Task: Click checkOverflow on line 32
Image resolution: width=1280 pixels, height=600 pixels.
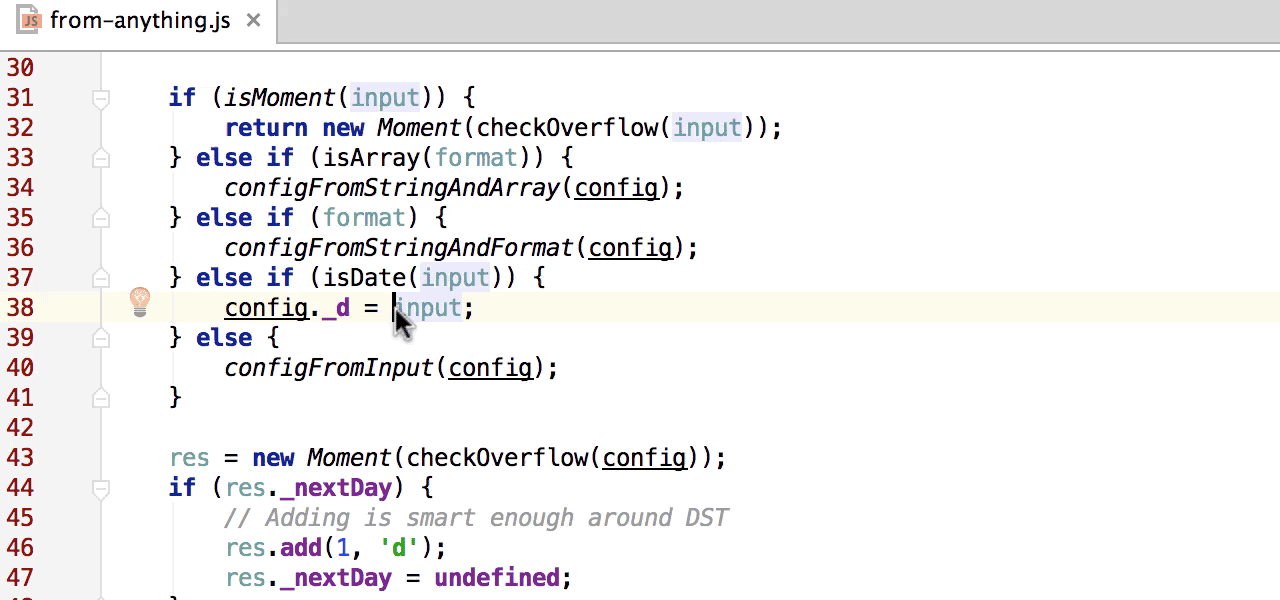Action: click(567, 128)
